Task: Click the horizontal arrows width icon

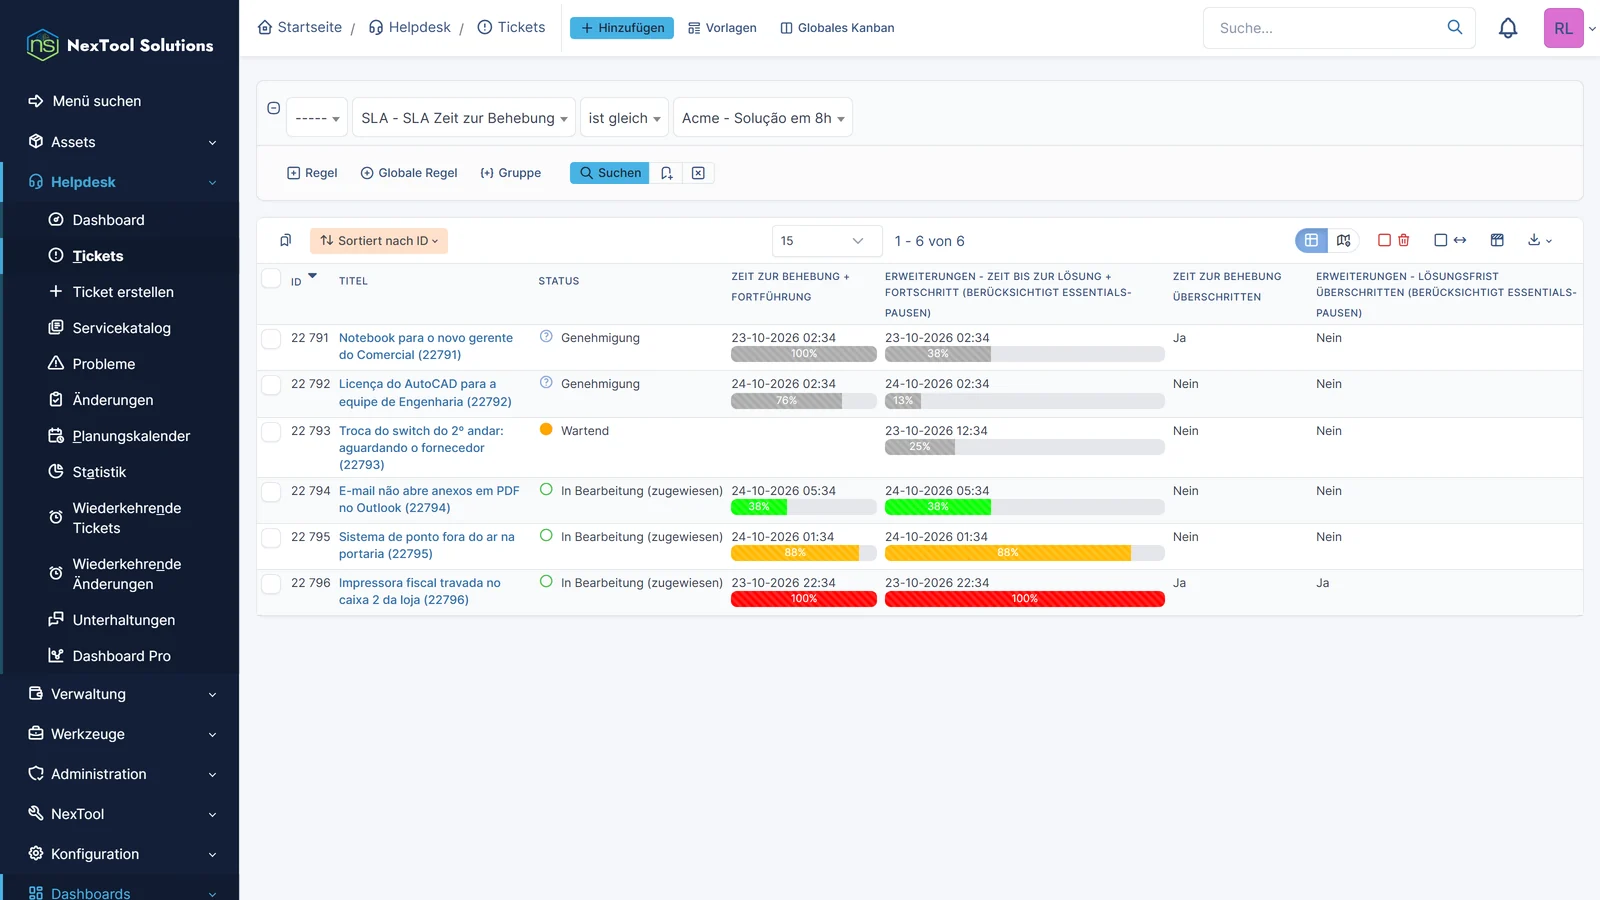Action: (1460, 240)
